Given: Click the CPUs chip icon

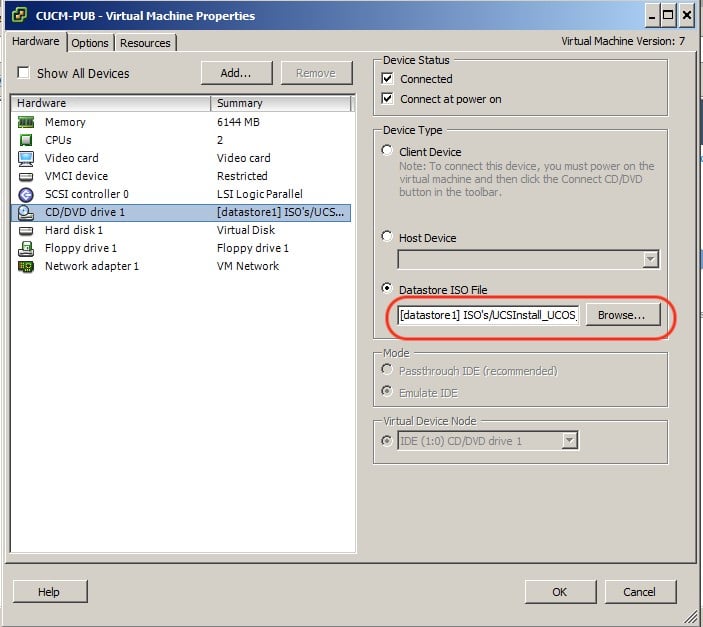Looking at the screenshot, I should point(26,140).
